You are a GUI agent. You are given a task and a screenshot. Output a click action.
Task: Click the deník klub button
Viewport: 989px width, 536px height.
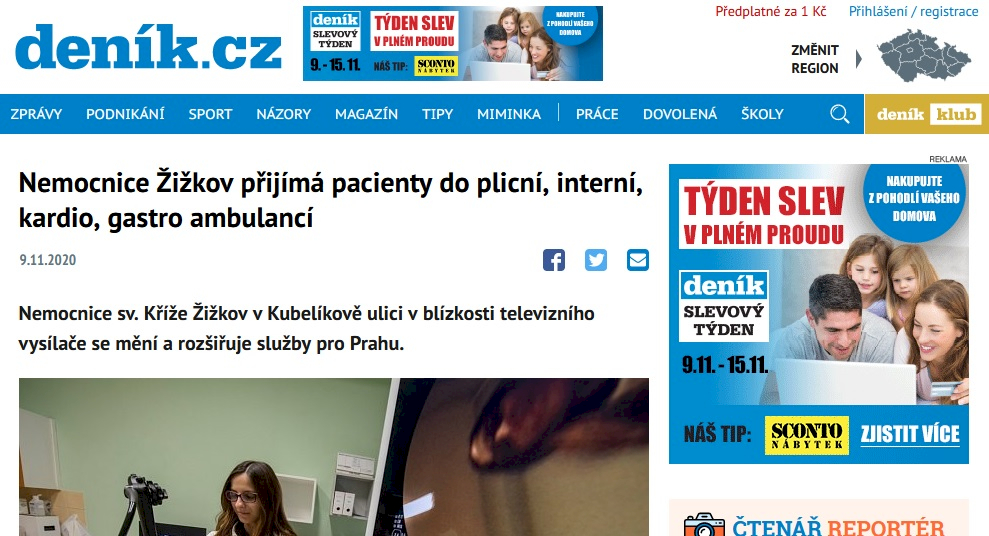click(x=927, y=114)
